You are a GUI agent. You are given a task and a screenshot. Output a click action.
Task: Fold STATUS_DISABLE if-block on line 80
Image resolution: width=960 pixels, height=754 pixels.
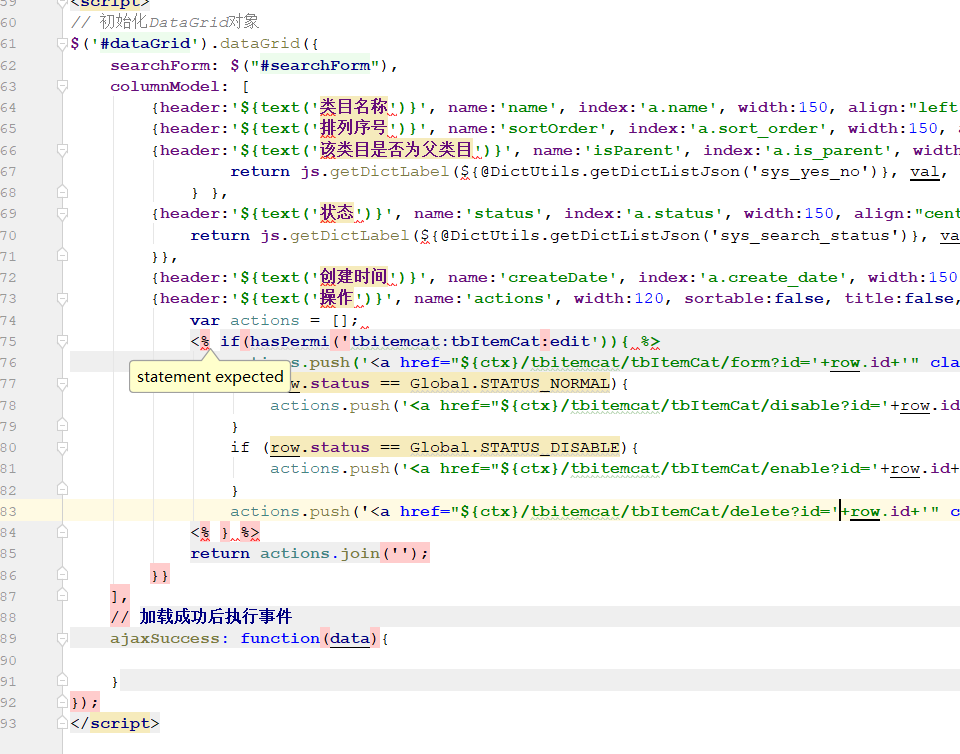[62, 447]
